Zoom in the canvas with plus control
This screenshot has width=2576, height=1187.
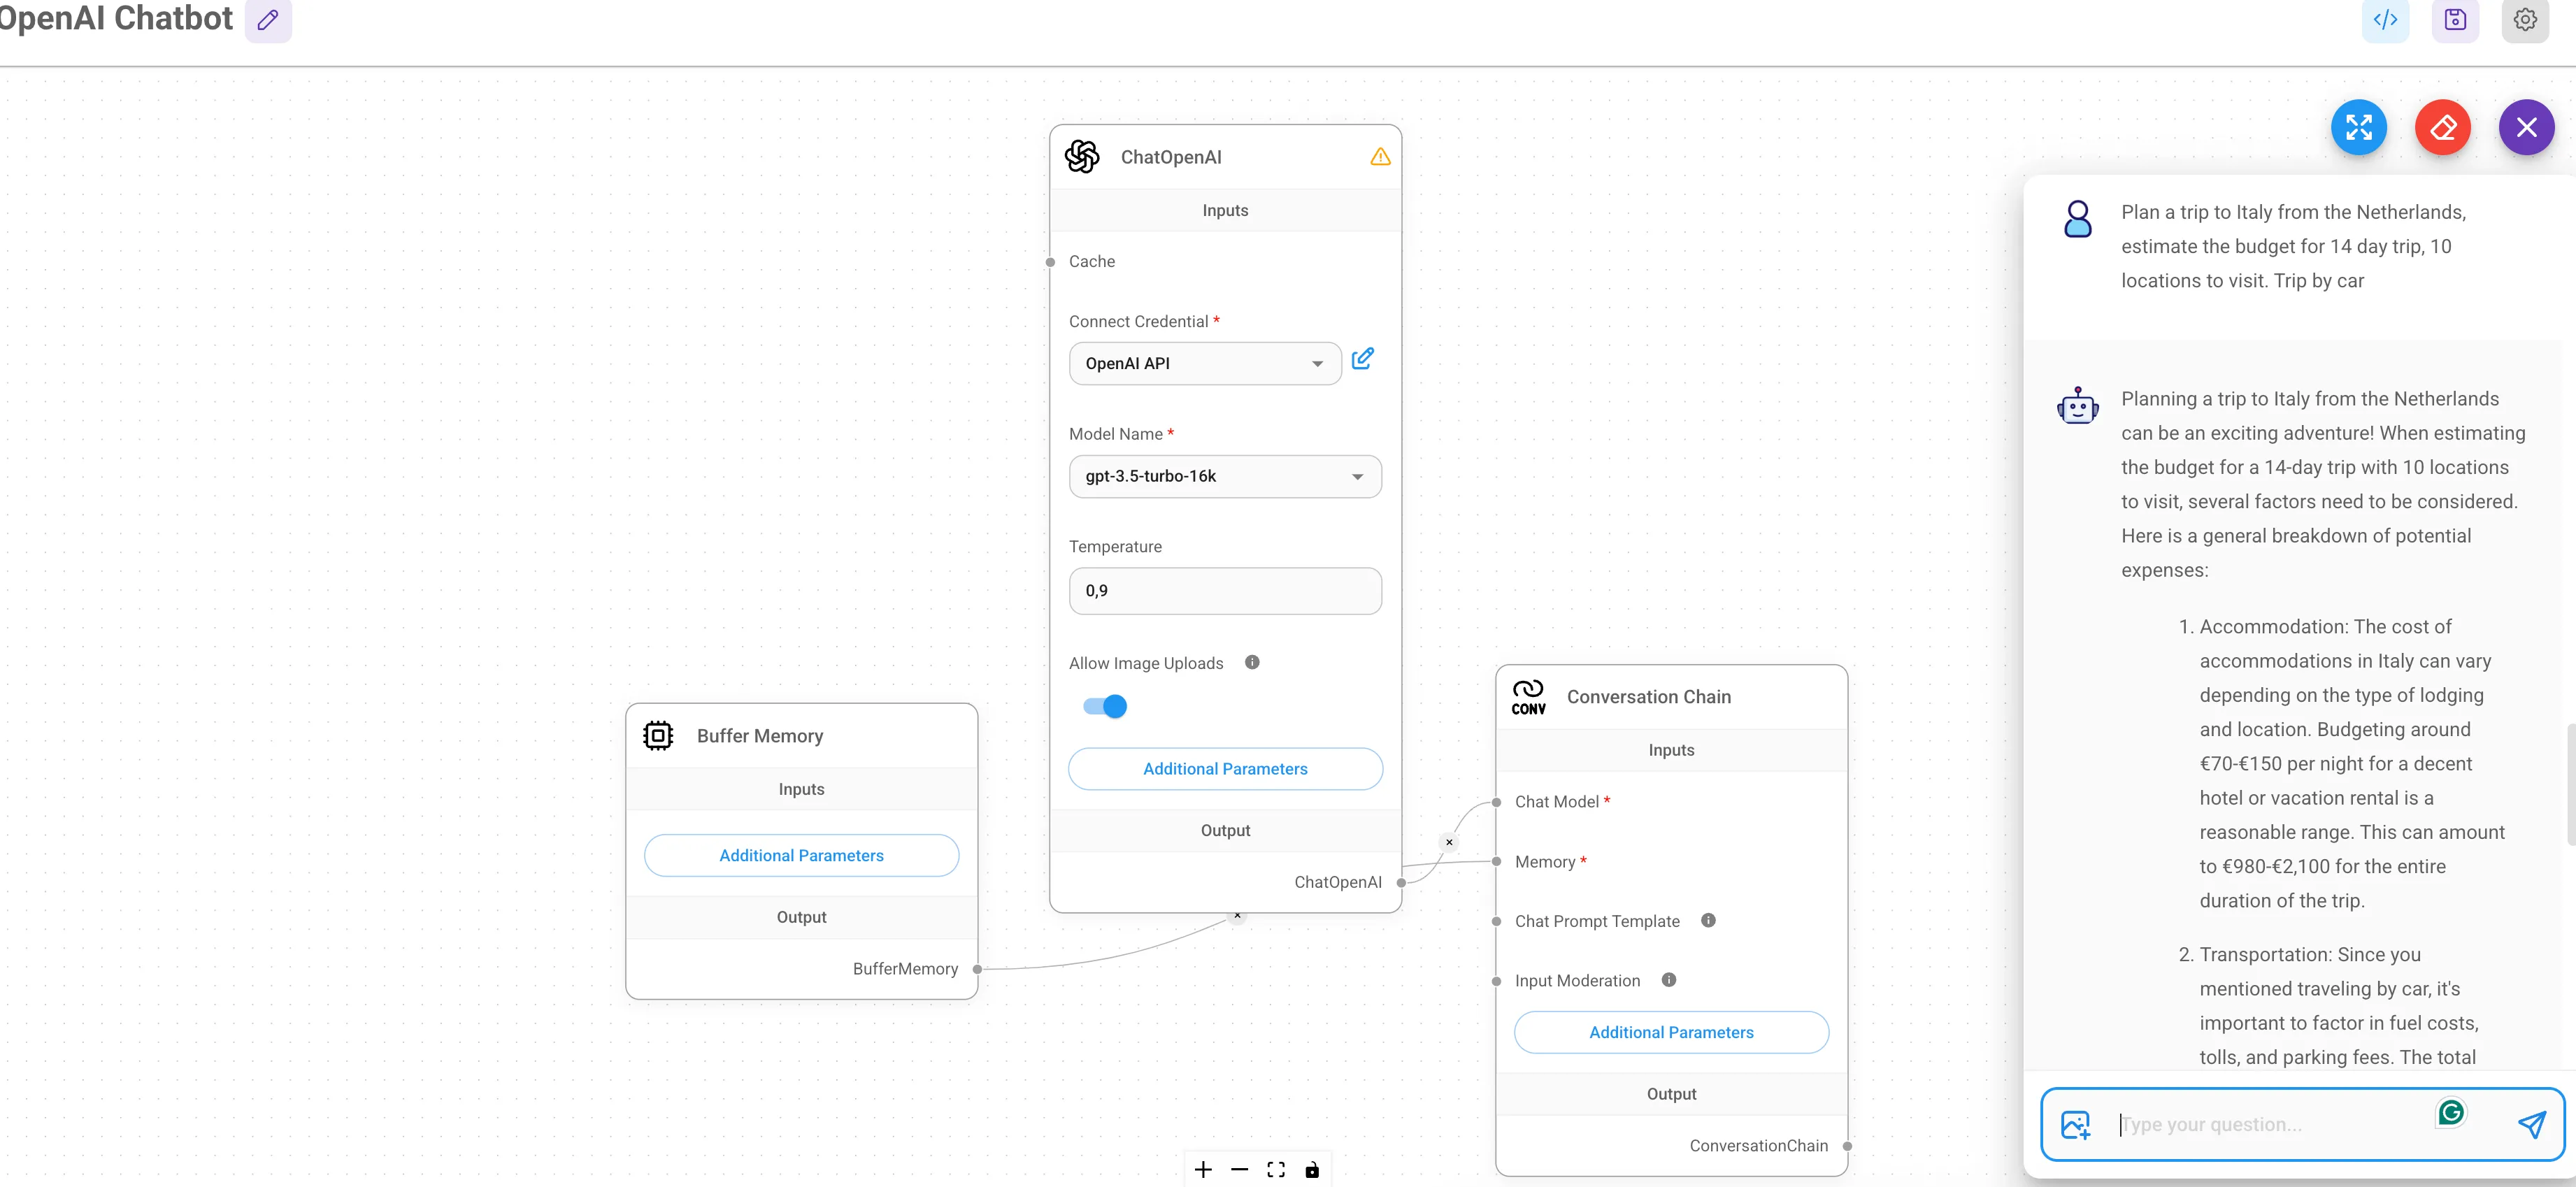point(1203,1170)
